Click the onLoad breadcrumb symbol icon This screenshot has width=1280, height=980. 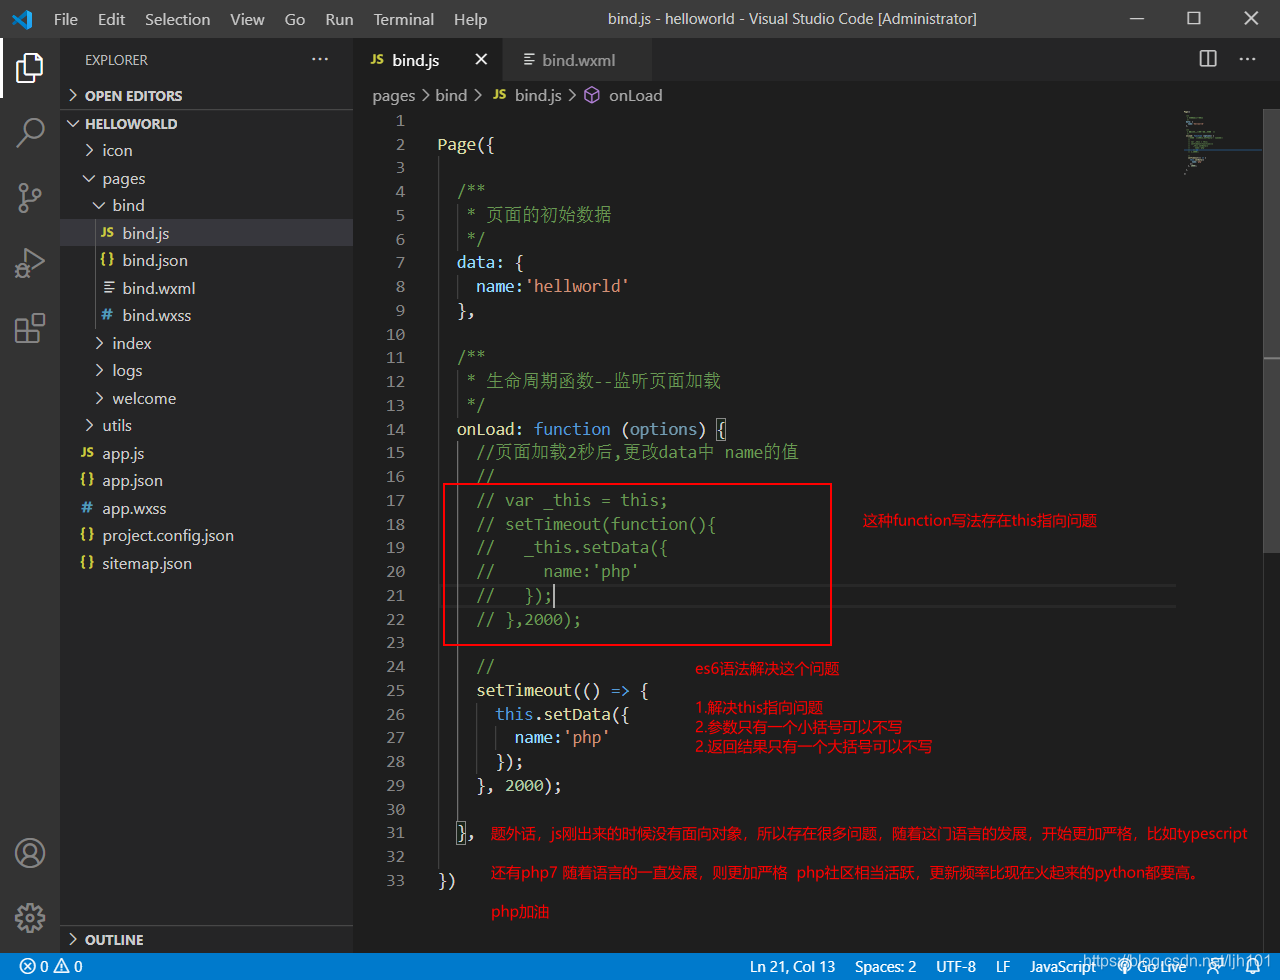pyautogui.click(x=592, y=95)
